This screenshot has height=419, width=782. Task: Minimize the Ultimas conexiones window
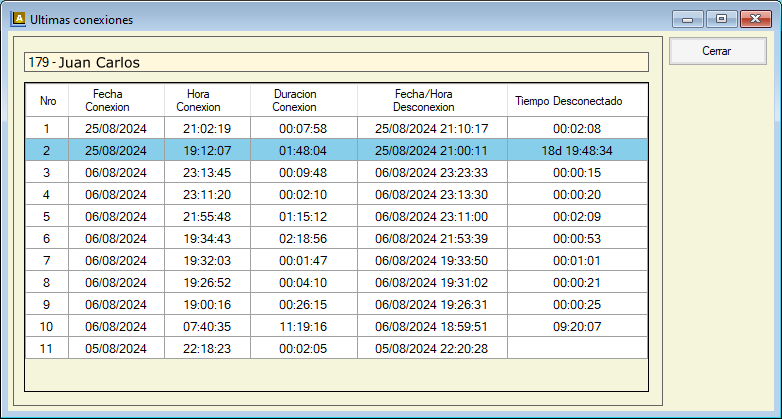click(687, 18)
